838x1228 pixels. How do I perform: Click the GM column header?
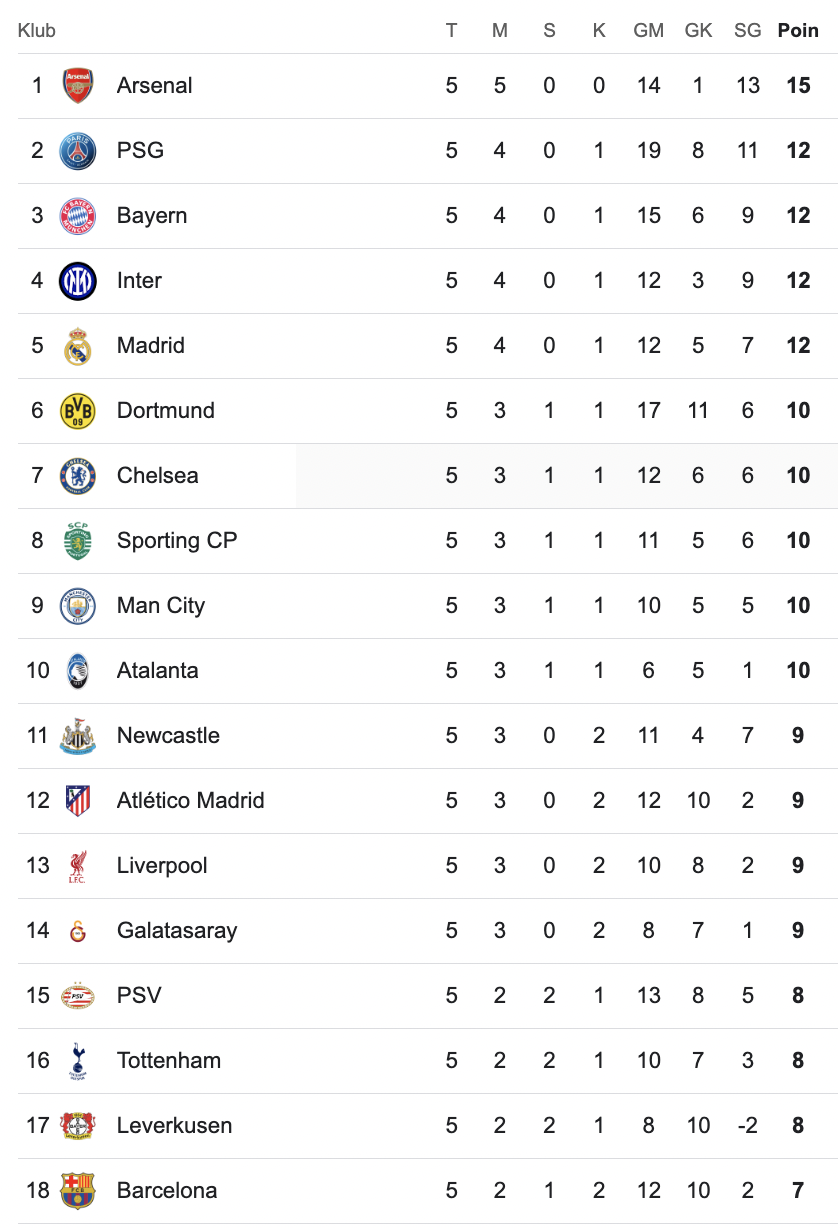point(649,31)
